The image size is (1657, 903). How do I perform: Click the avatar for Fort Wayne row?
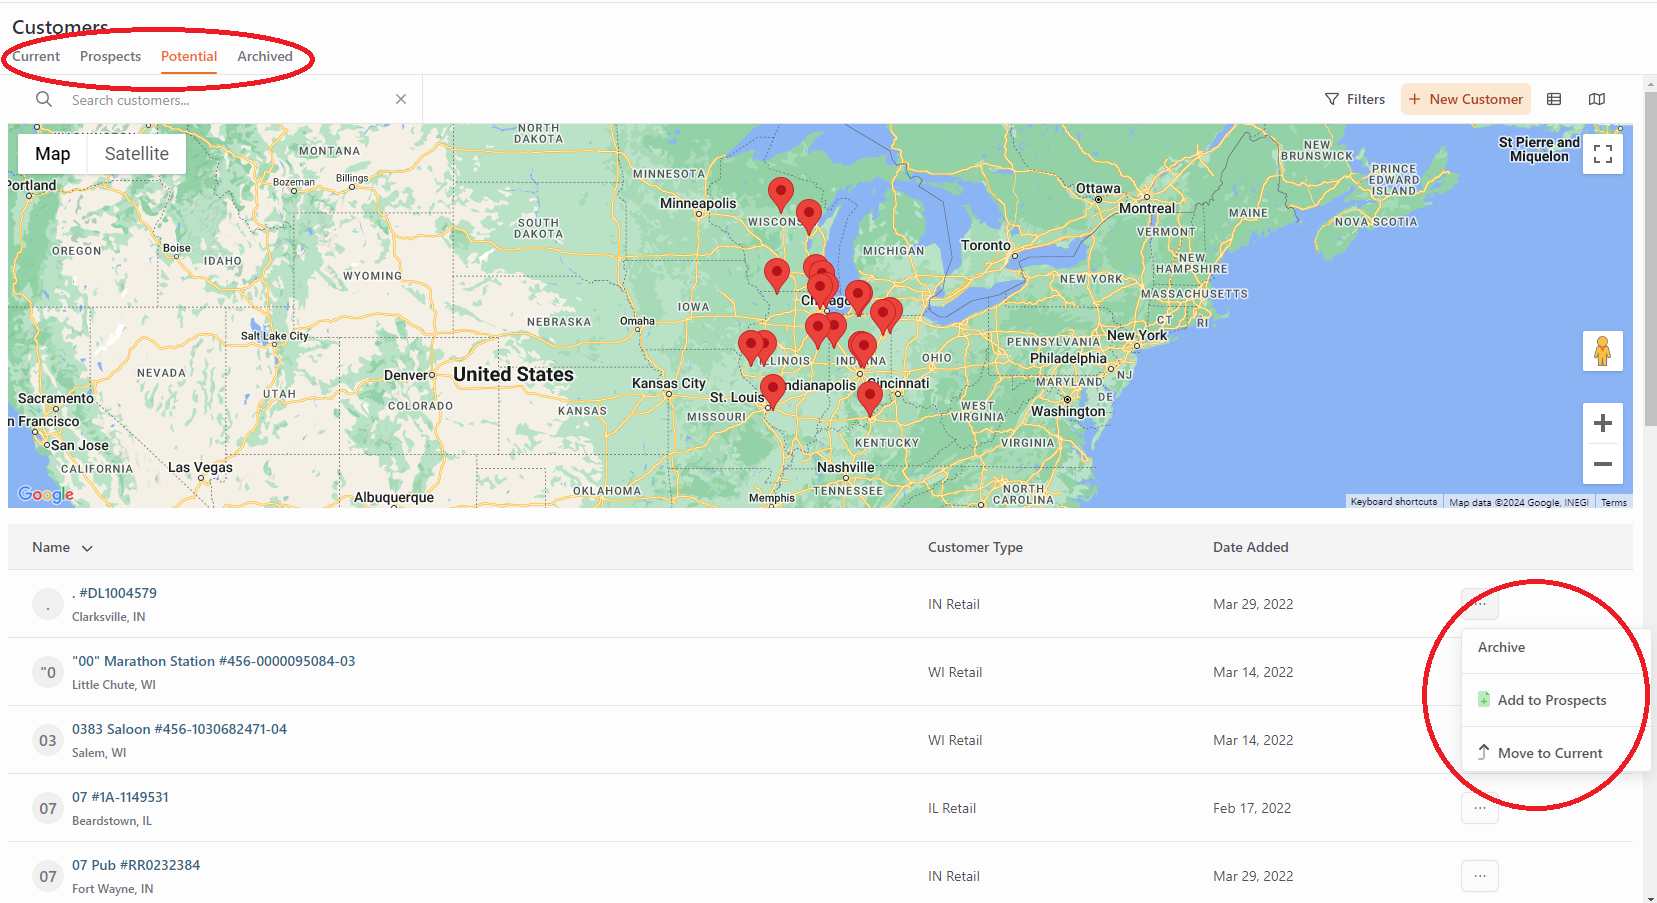point(48,876)
